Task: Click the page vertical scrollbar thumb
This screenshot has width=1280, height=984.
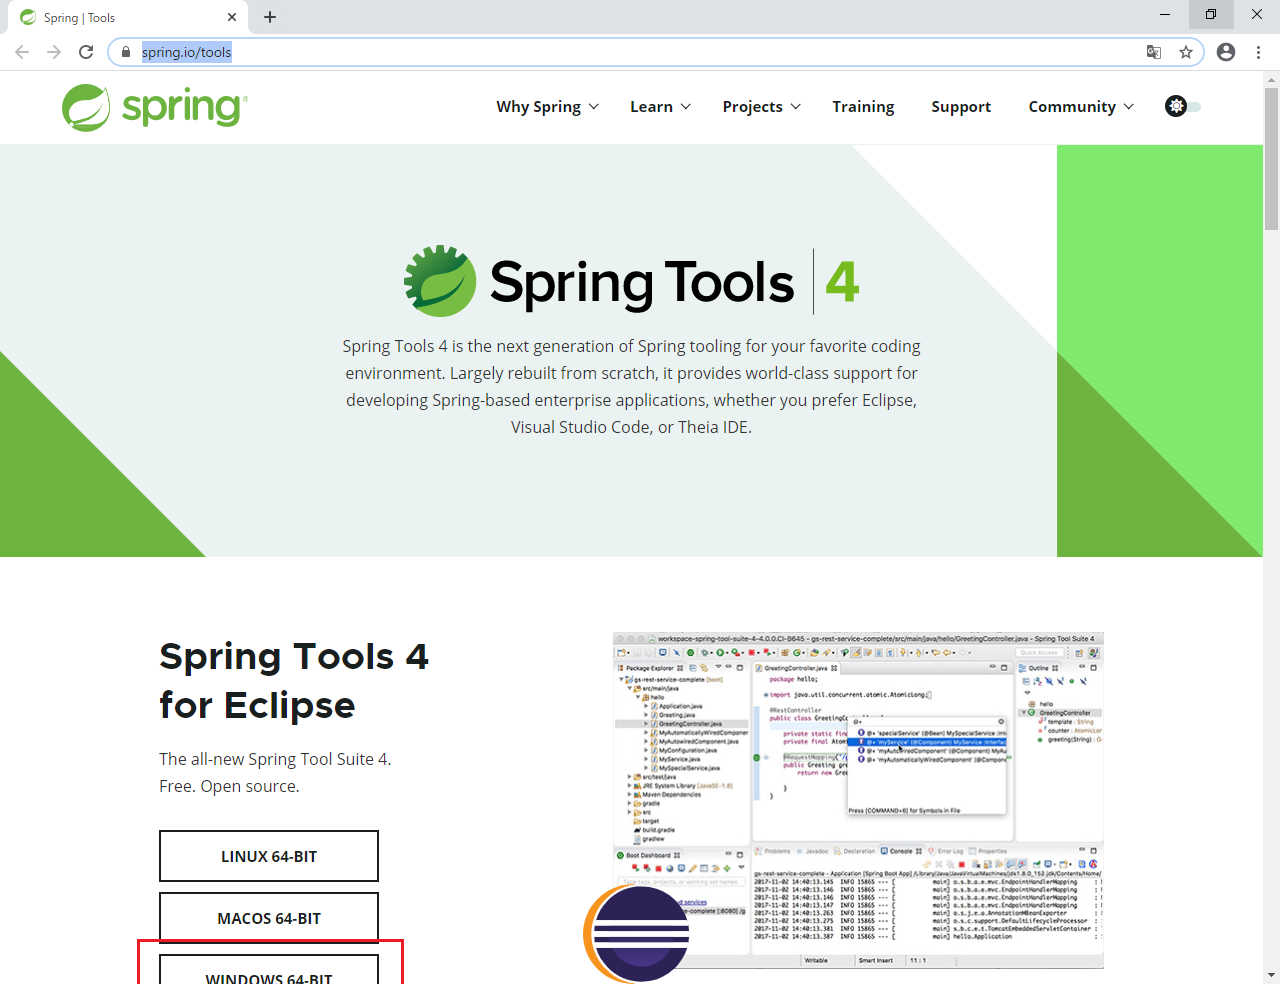Action: [1271, 159]
